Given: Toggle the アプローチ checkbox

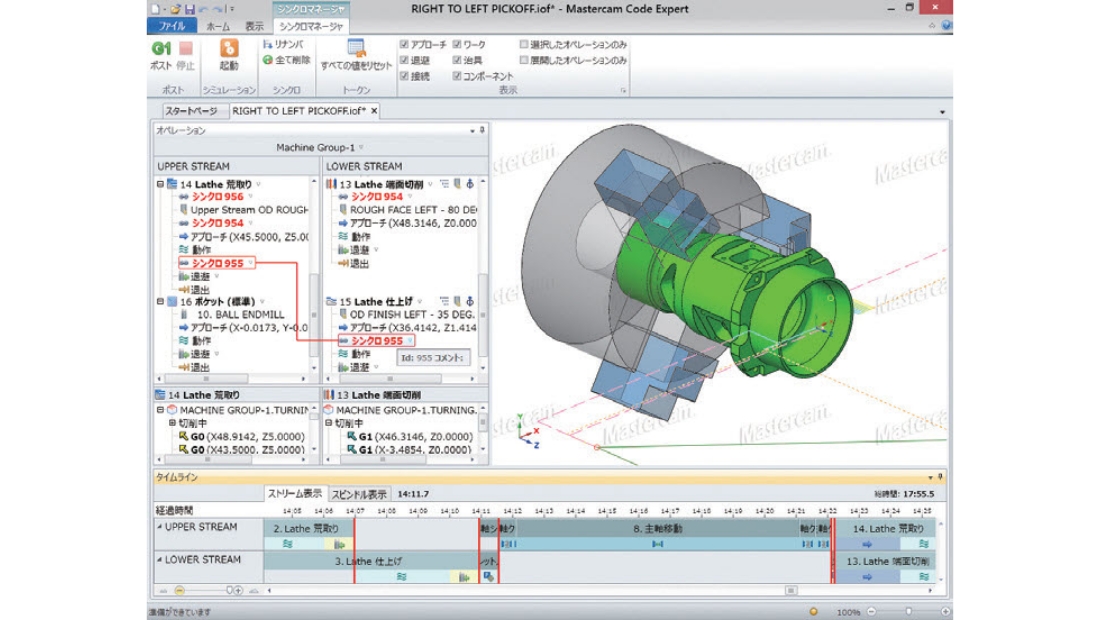Looking at the screenshot, I should [404, 44].
